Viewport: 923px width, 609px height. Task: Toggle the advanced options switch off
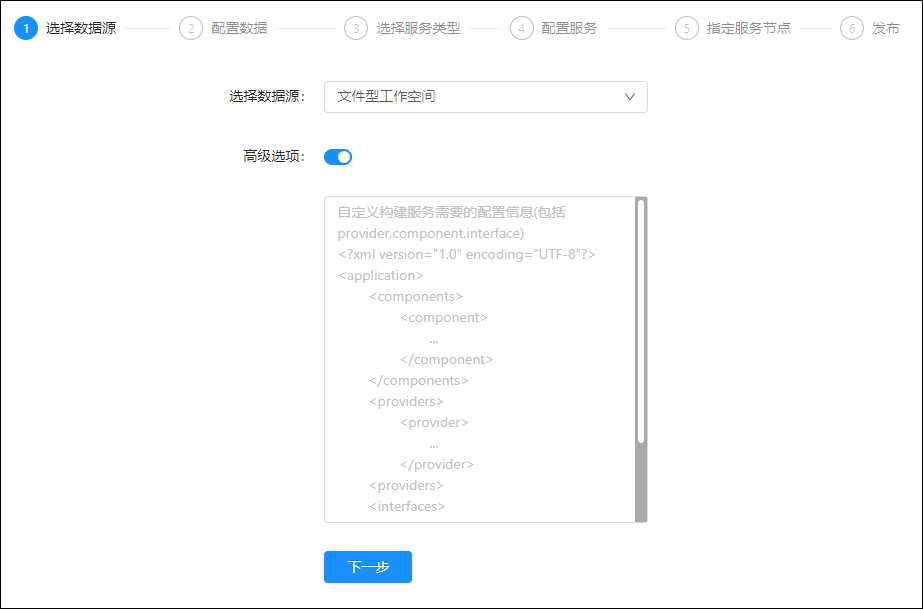[x=337, y=157]
